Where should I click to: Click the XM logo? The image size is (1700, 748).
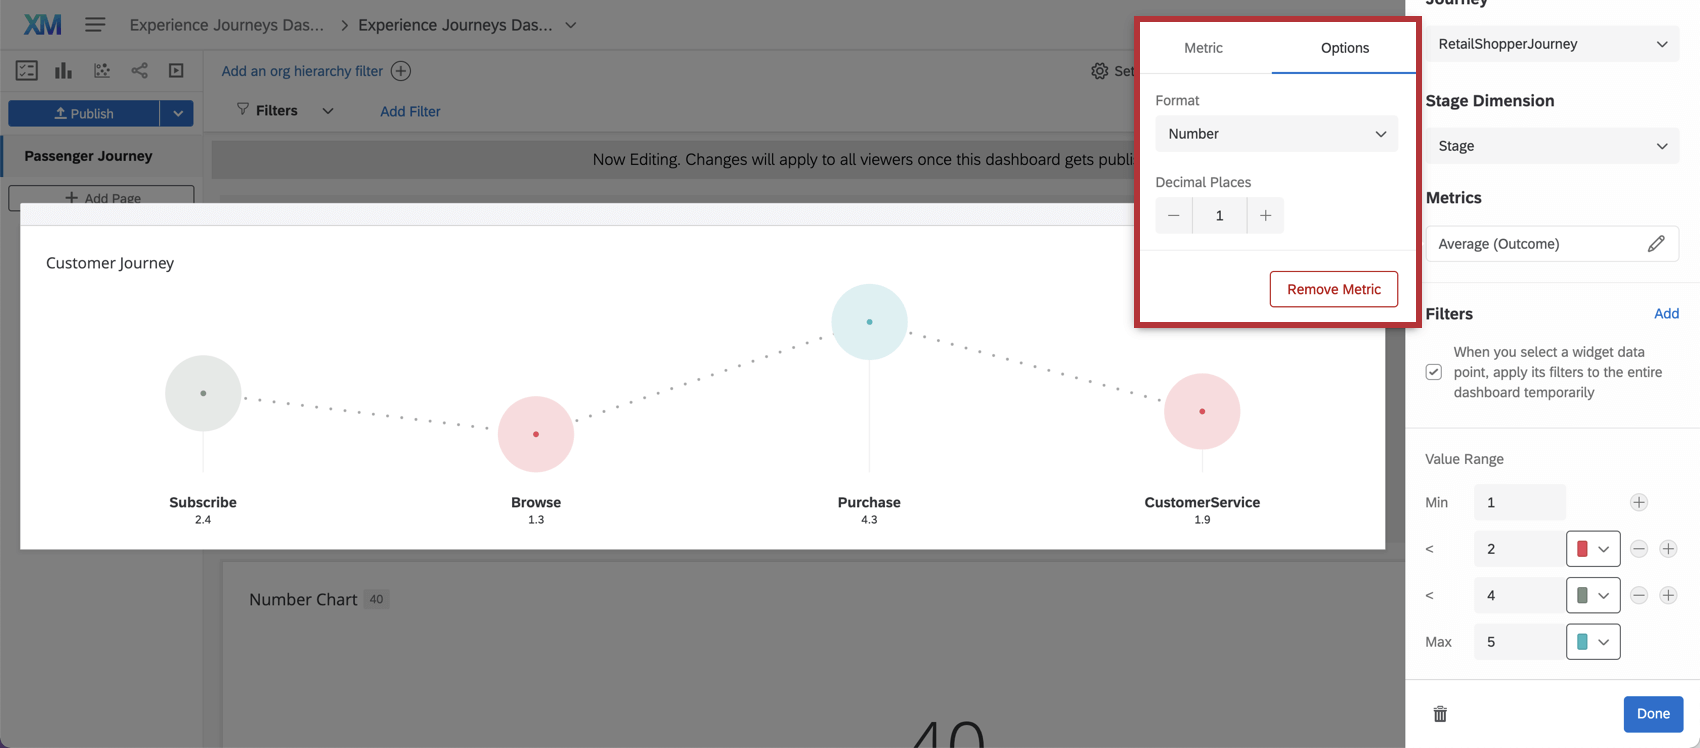click(42, 25)
